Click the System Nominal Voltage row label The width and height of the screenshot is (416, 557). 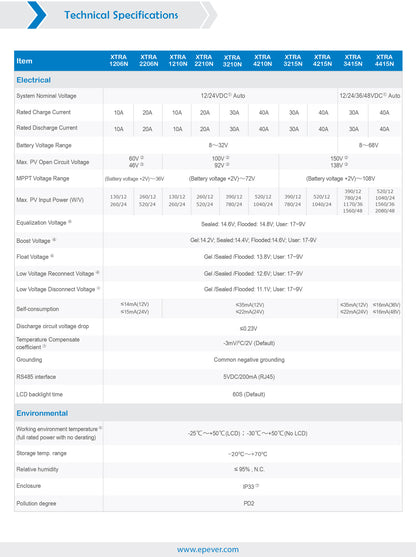(x=46, y=96)
